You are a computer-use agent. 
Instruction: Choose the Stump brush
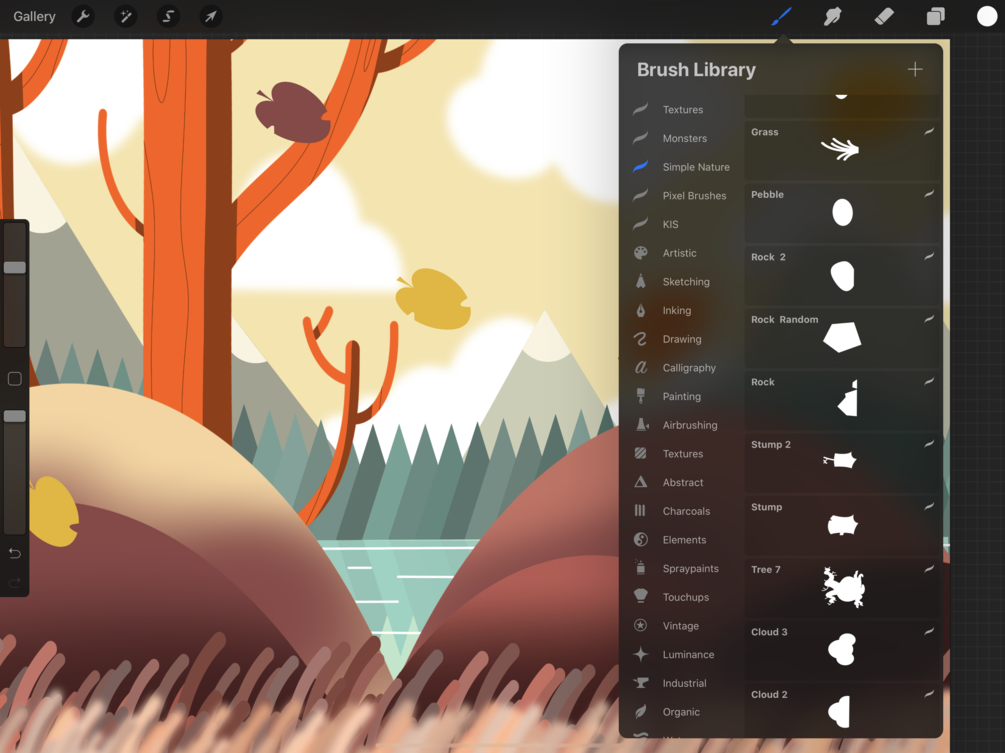pyautogui.click(x=842, y=525)
